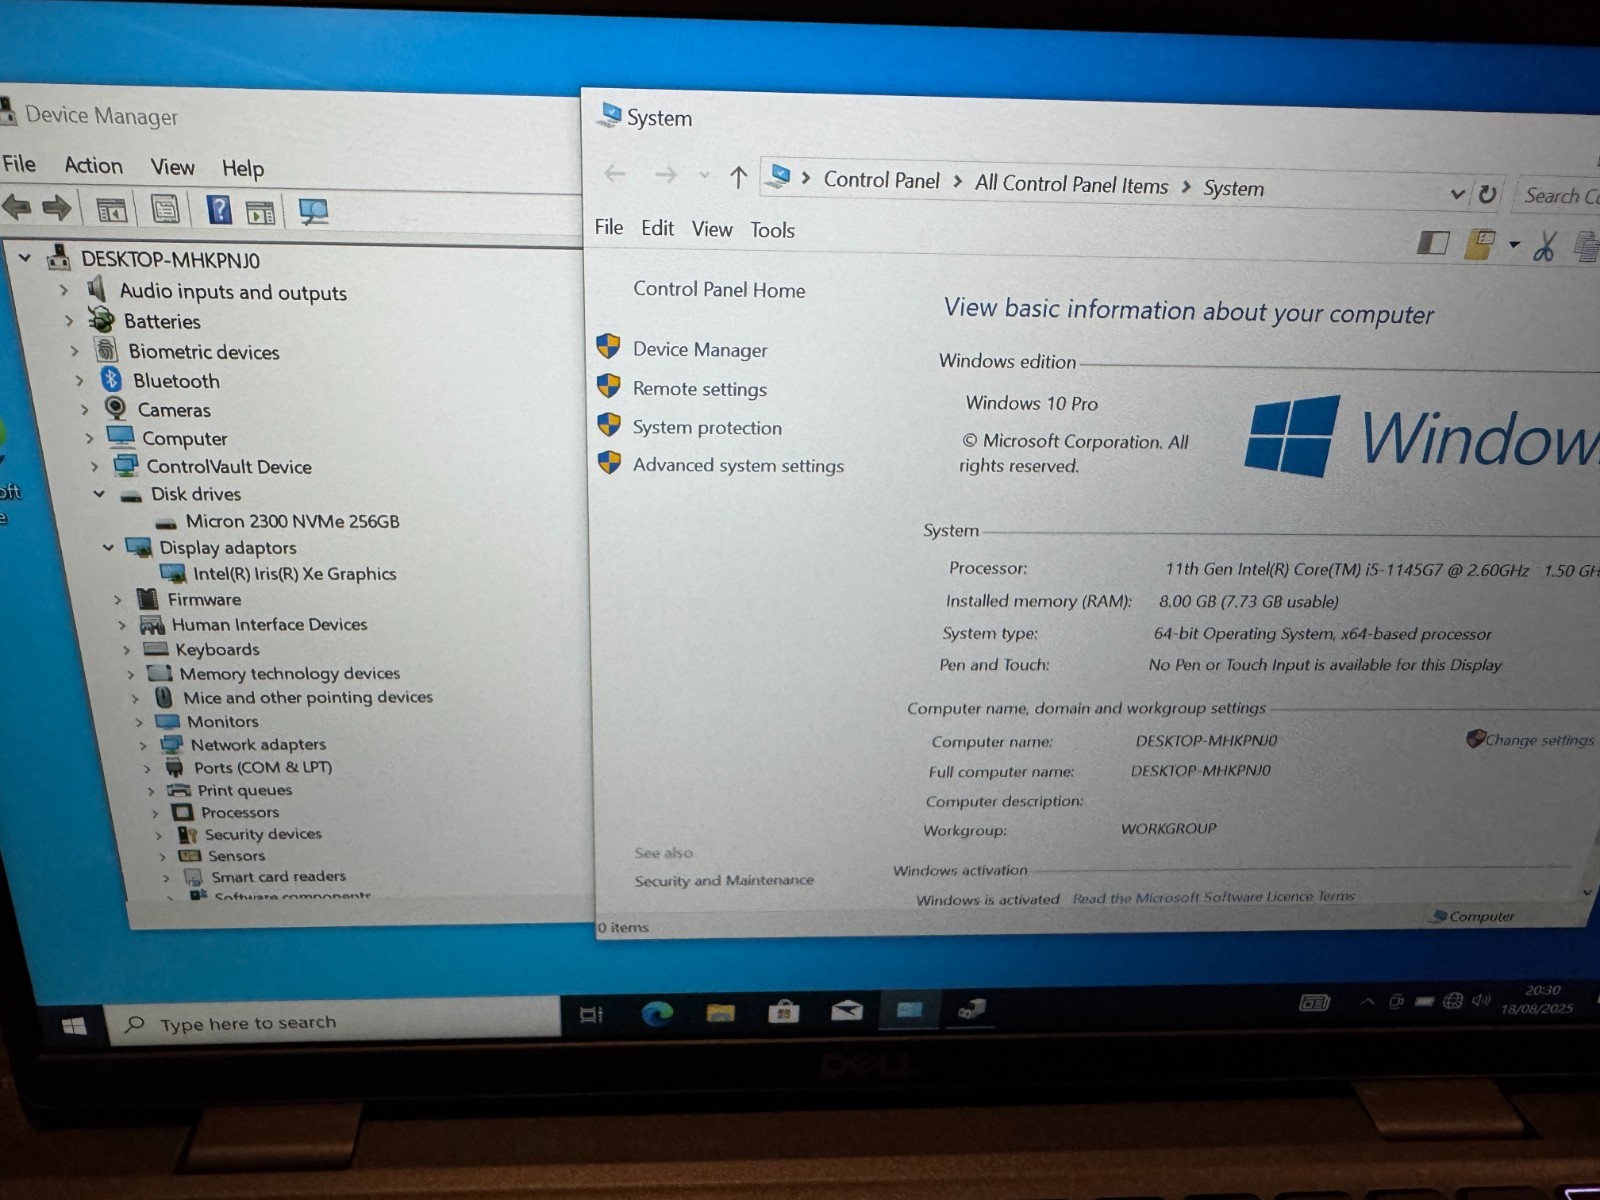1600x1200 pixels.
Task: Collapse Display adaptors node
Action: click(x=108, y=547)
